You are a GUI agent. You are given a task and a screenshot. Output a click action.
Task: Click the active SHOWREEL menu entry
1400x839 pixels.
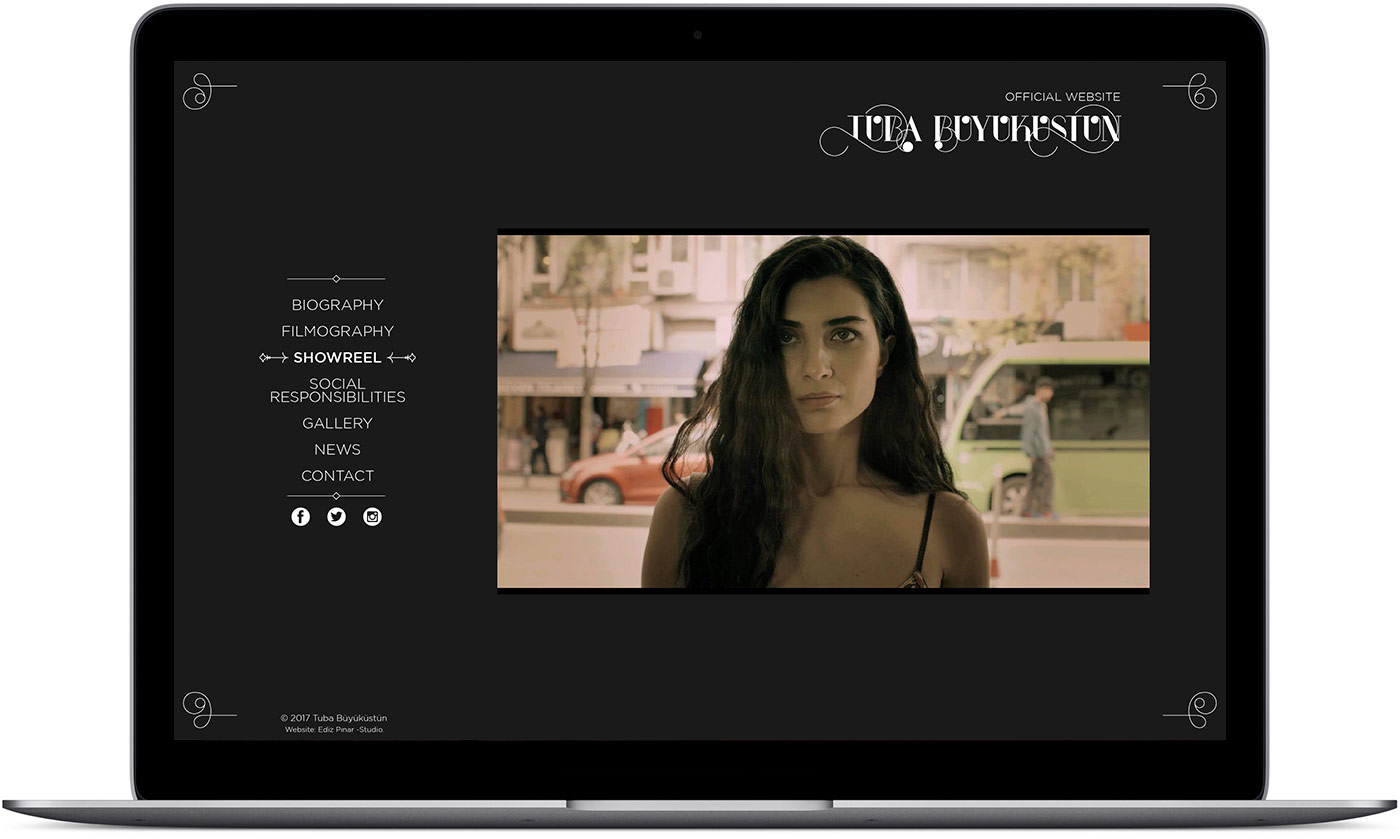click(x=336, y=357)
